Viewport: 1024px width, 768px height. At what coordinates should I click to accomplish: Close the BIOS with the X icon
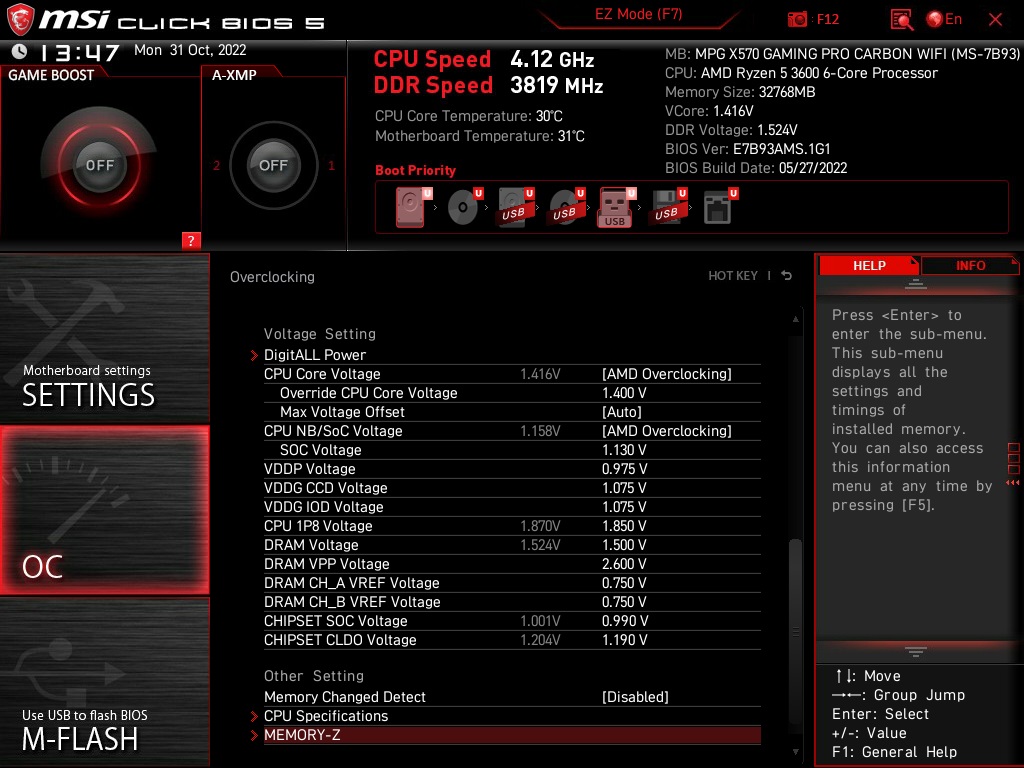(x=995, y=20)
